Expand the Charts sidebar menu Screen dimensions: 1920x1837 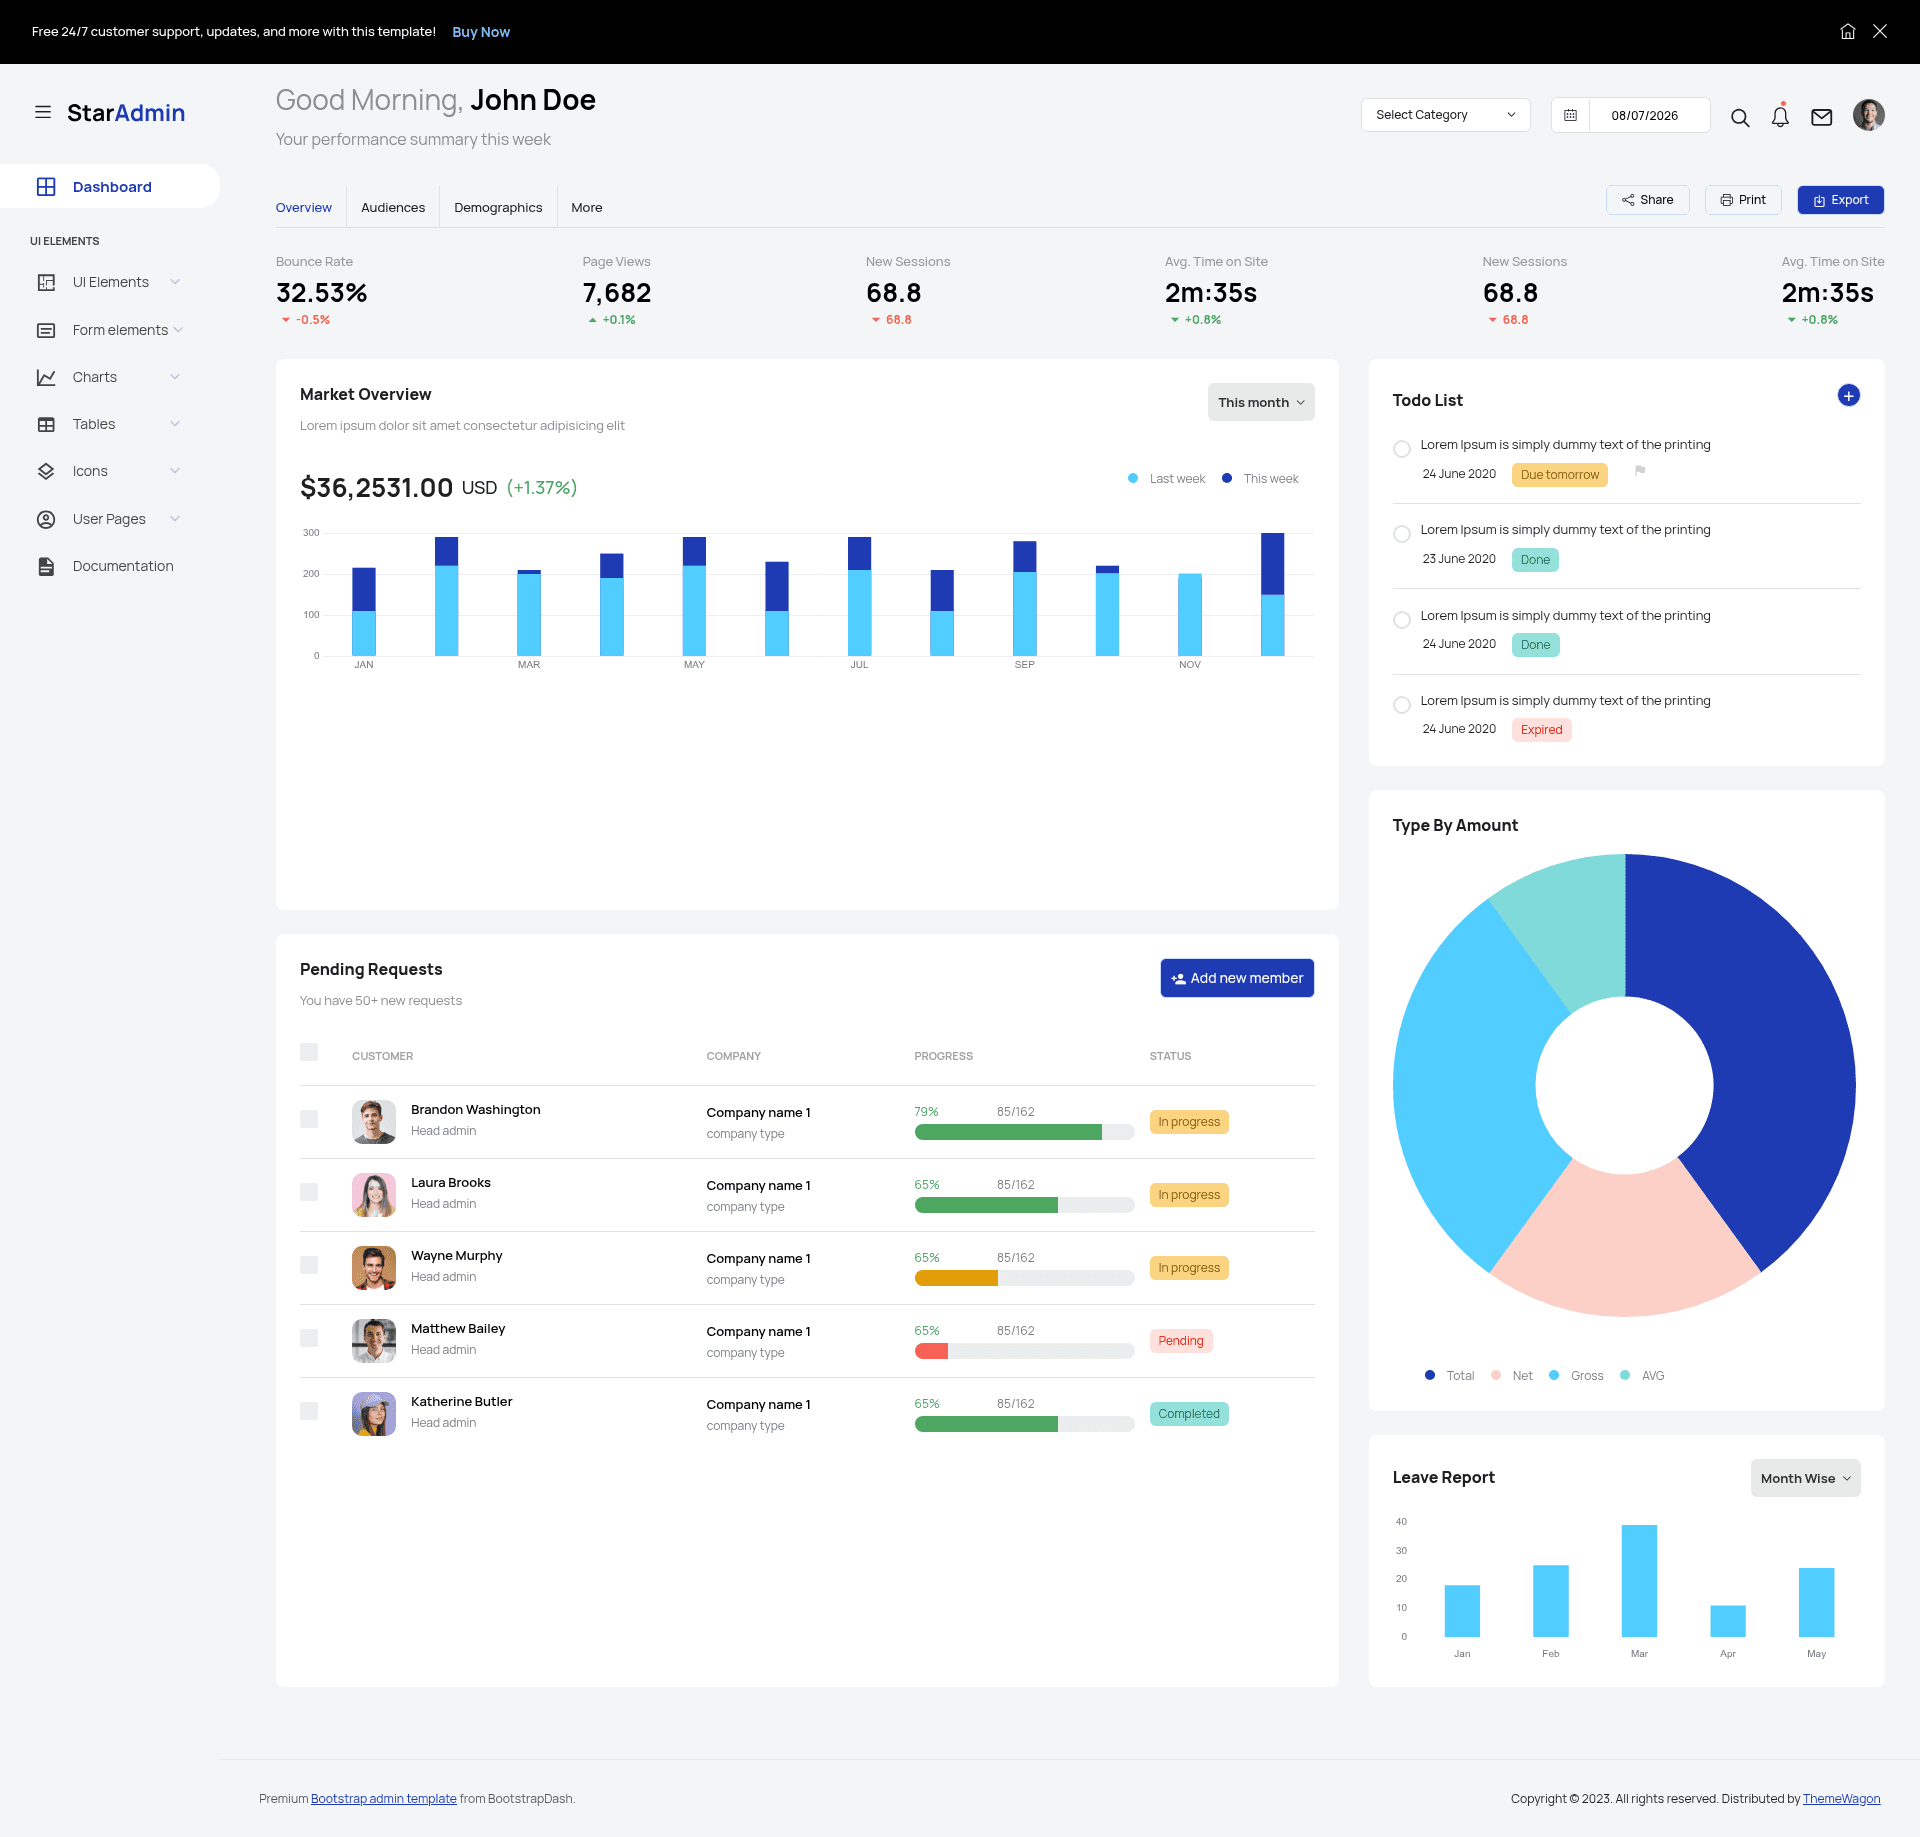pos(110,377)
